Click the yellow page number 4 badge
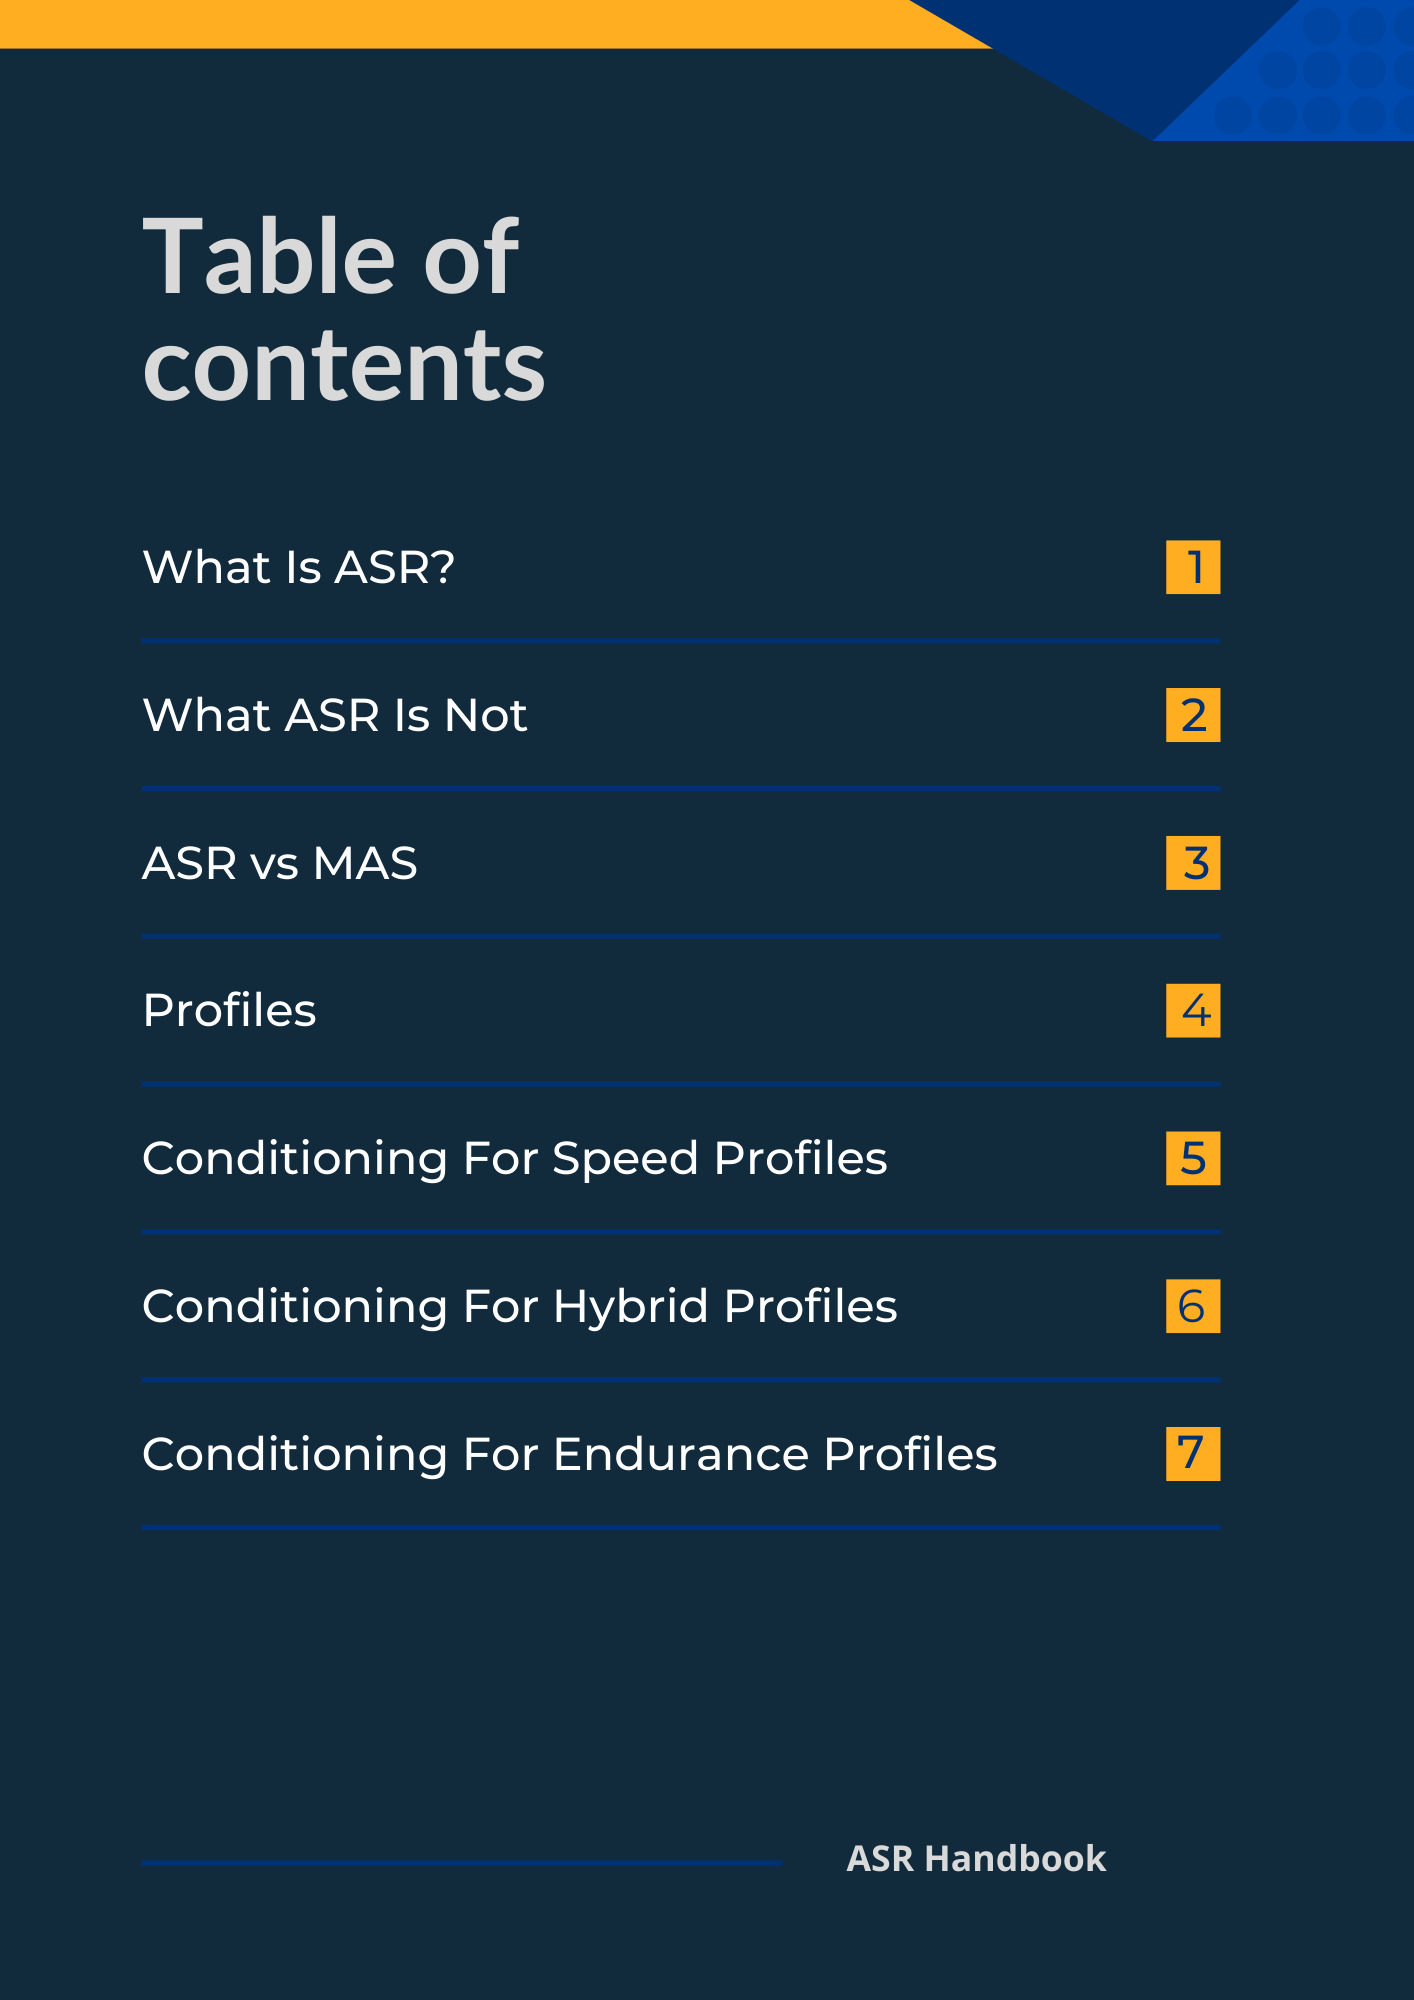Screen dimensions: 1414x2000 coord(1193,1010)
